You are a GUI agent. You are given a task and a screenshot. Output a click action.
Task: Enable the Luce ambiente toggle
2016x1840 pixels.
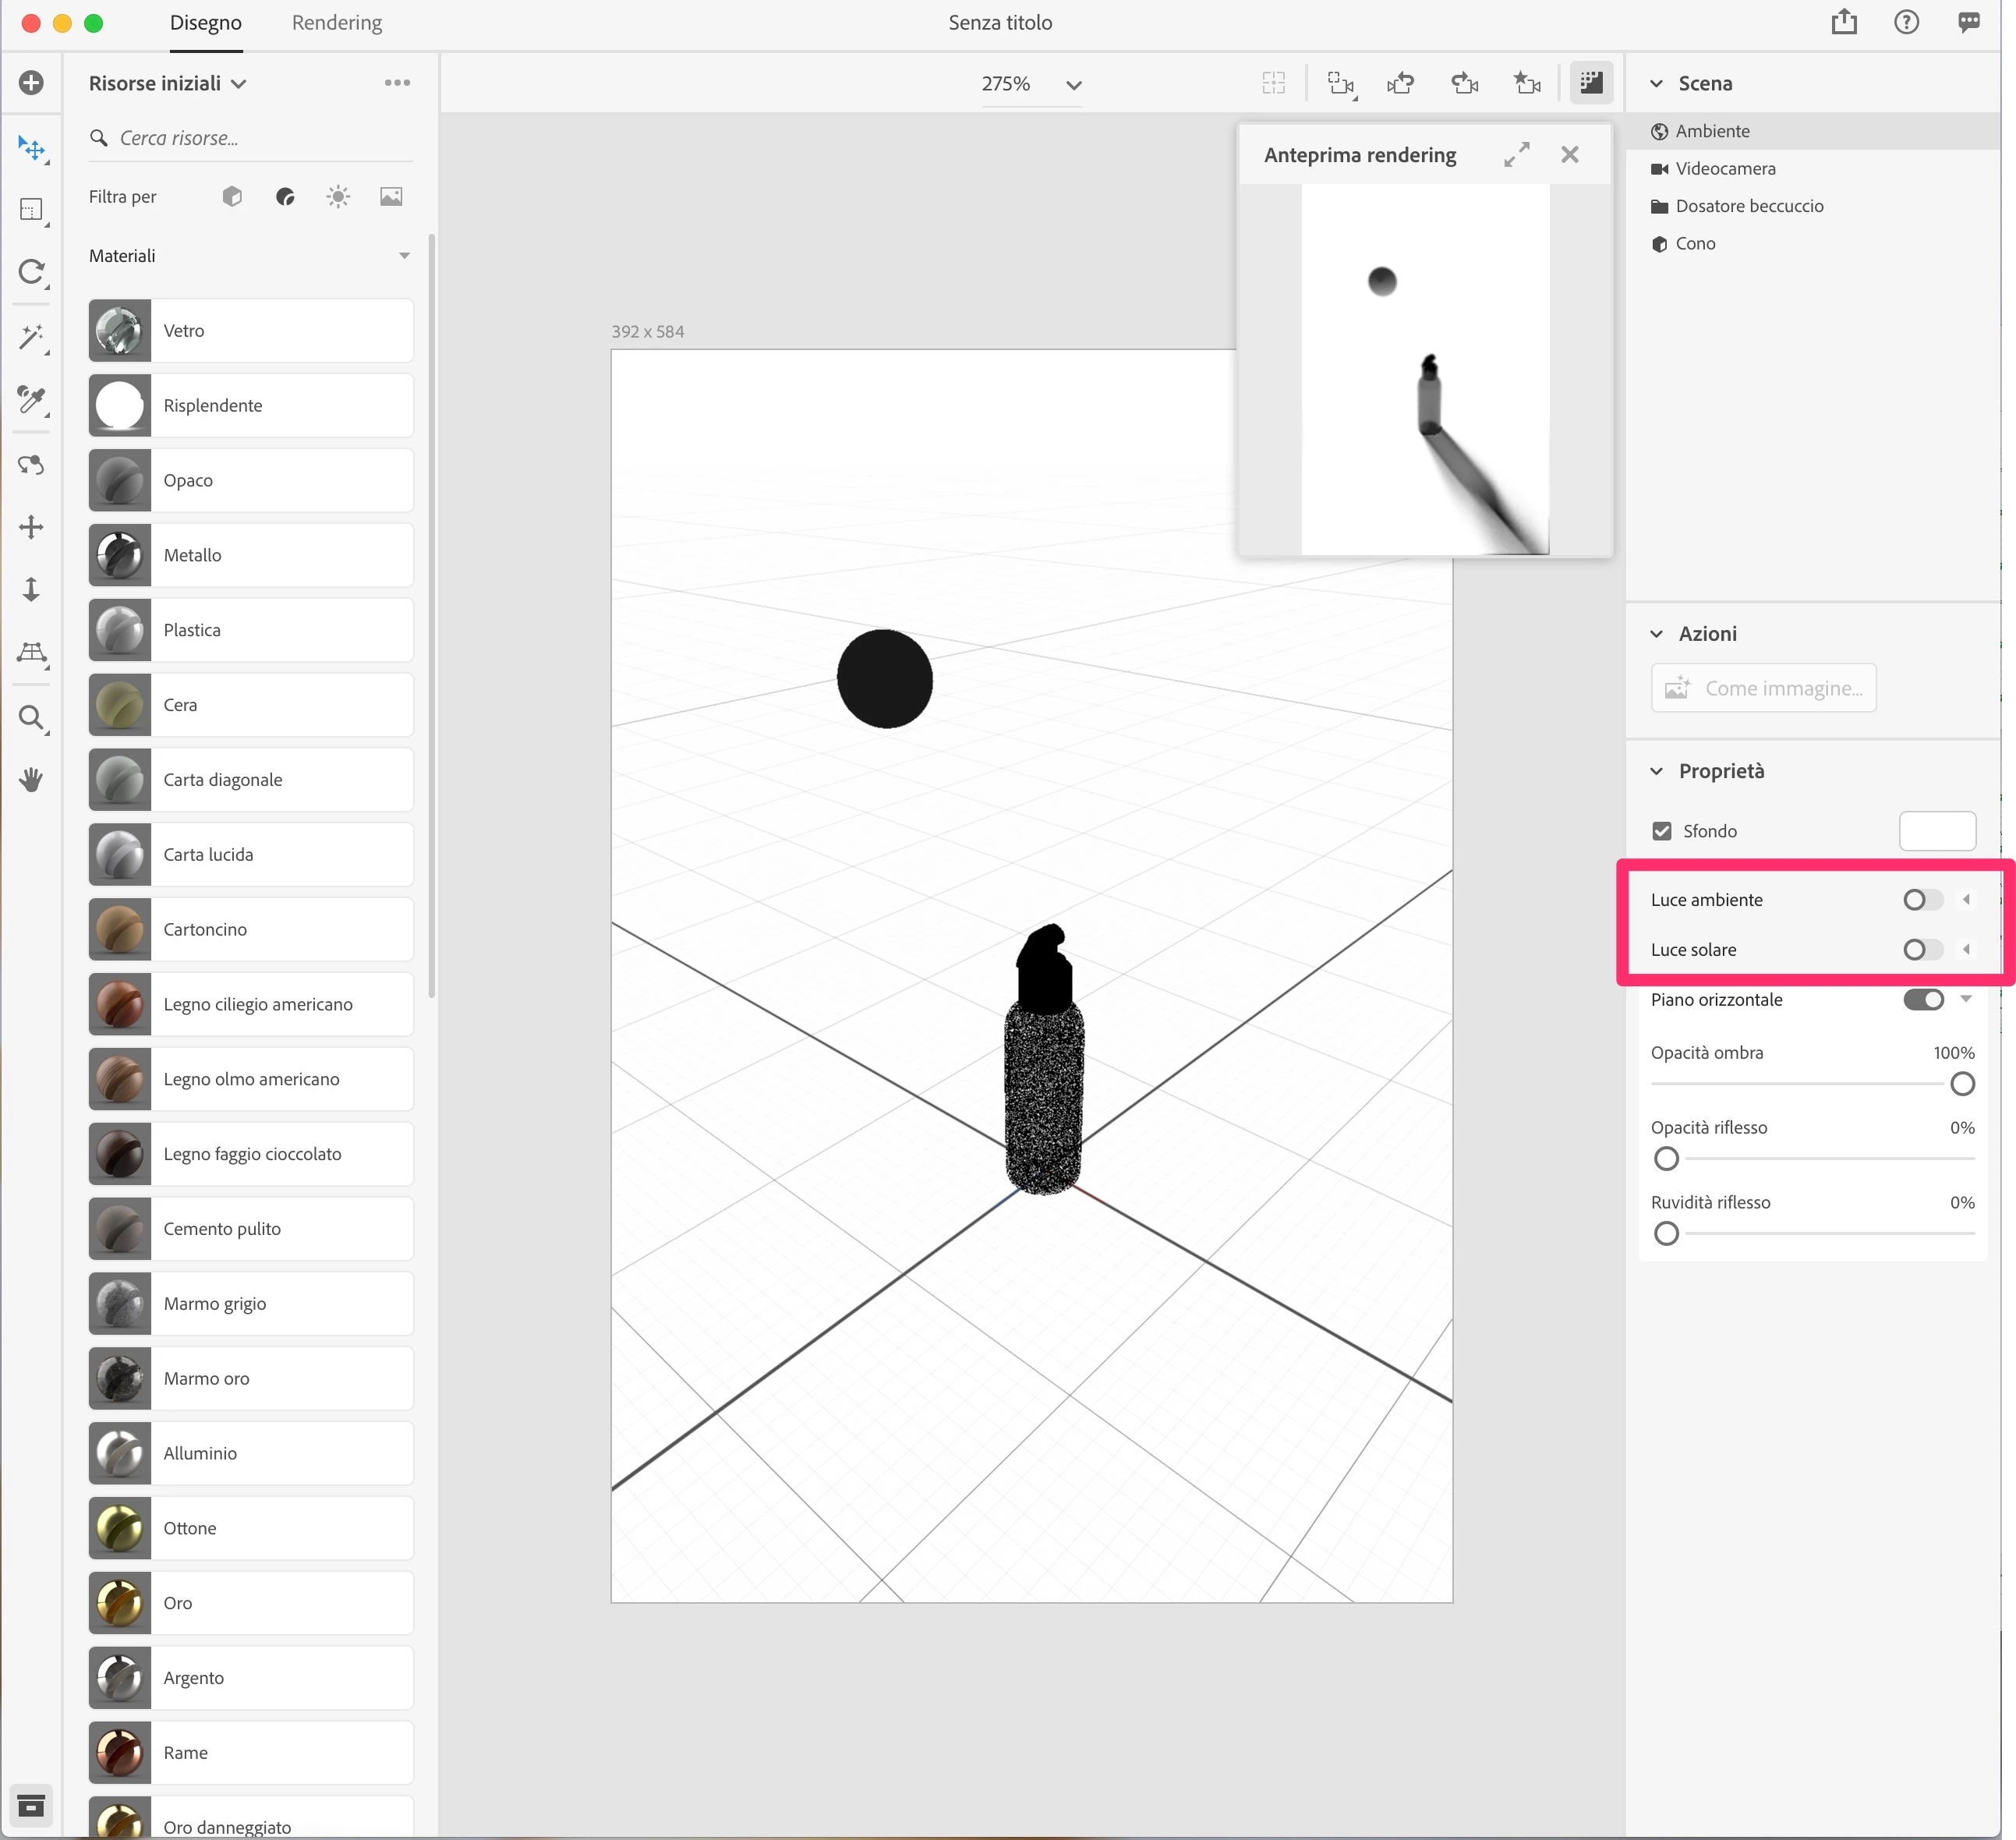tap(1922, 900)
